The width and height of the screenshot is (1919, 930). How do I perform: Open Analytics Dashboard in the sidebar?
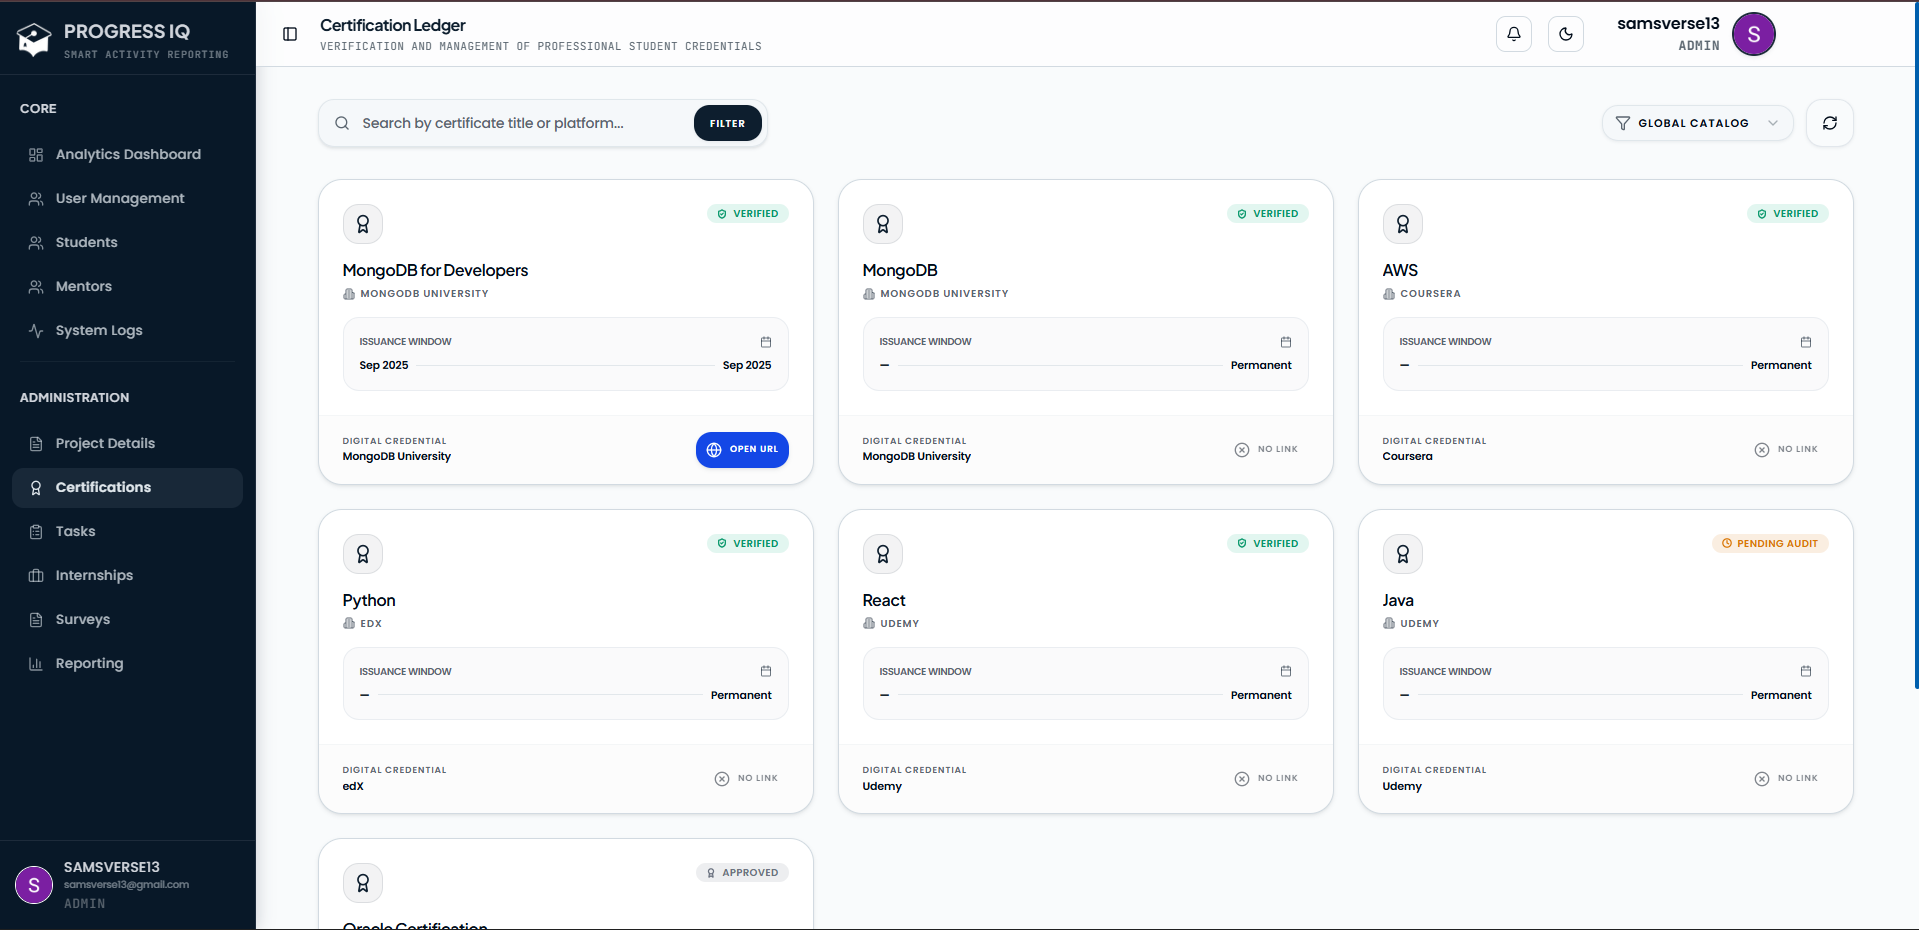pos(127,154)
